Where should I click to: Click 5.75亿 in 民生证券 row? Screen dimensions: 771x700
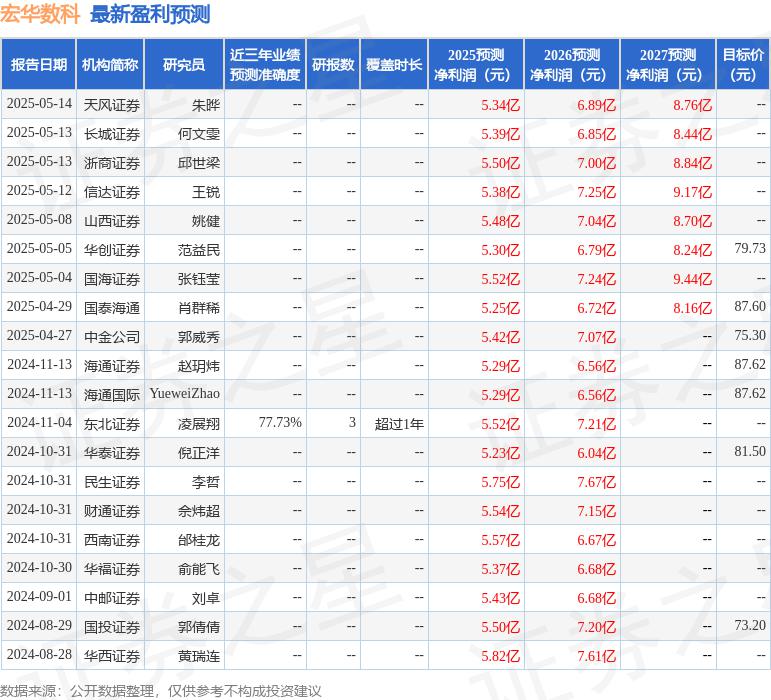pyautogui.click(x=501, y=482)
